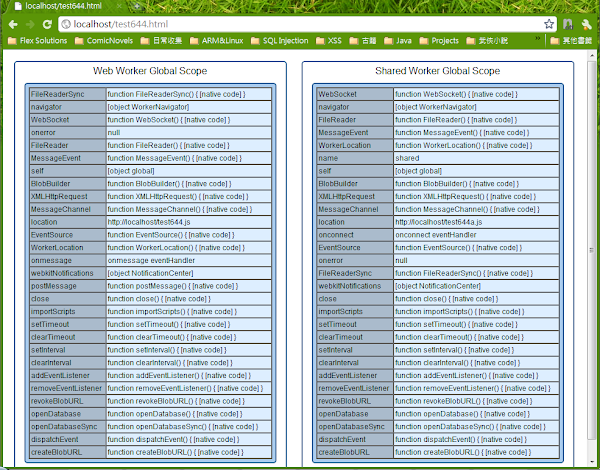Click WorkerLocation in the Shared Worker table
The image size is (600, 470).
point(355,145)
